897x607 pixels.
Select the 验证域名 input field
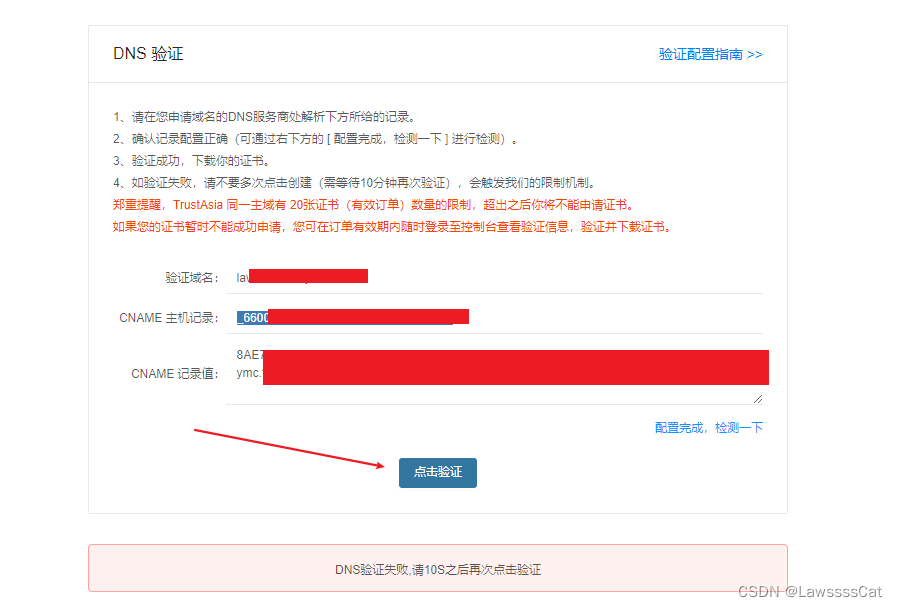pyautogui.click(x=494, y=277)
